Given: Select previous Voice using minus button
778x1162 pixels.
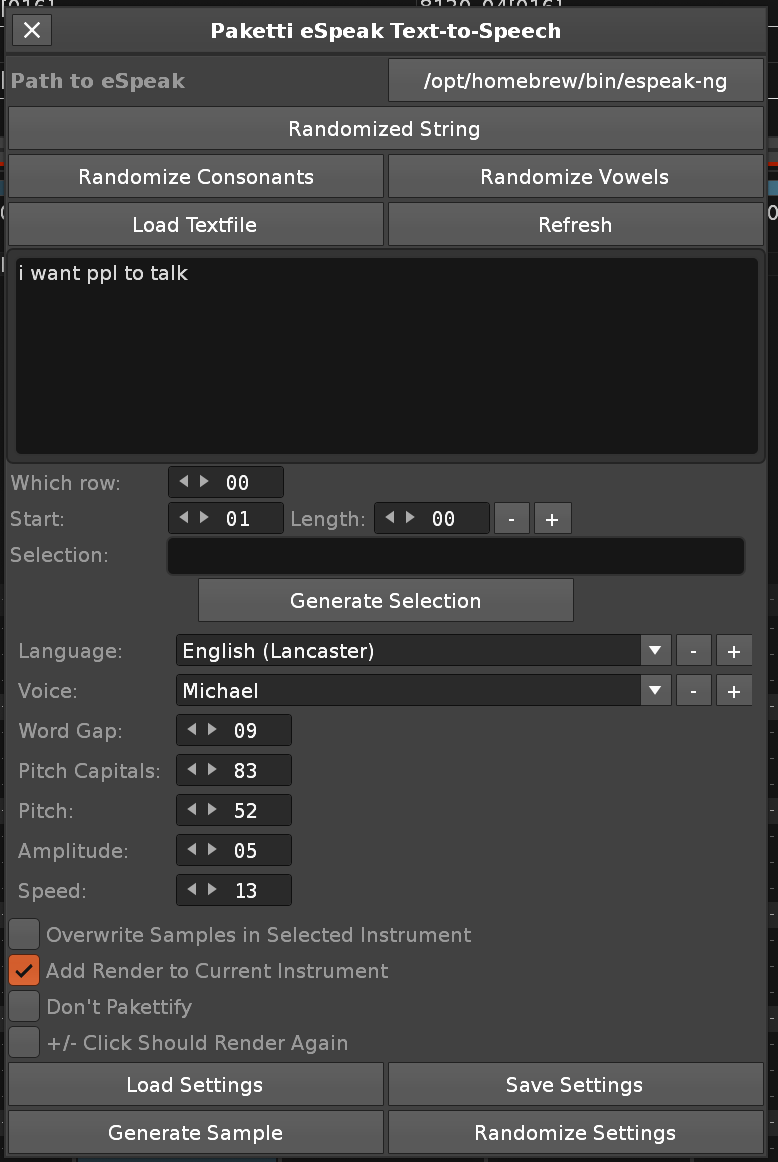Looking at the screenshot, I should click(693, 691).
